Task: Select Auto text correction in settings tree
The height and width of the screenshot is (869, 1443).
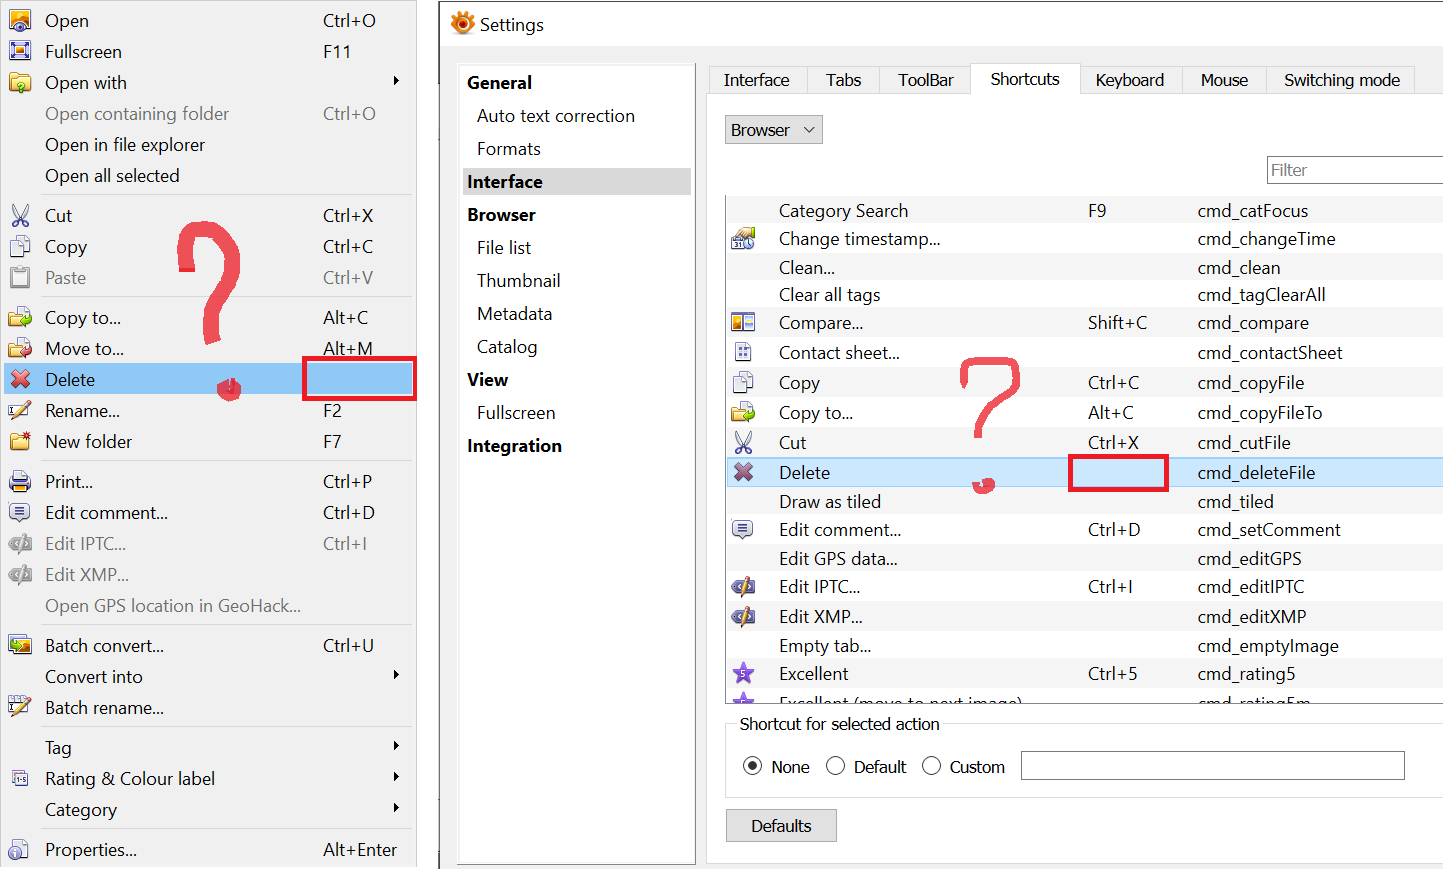Action: click(x=556, y=116)
